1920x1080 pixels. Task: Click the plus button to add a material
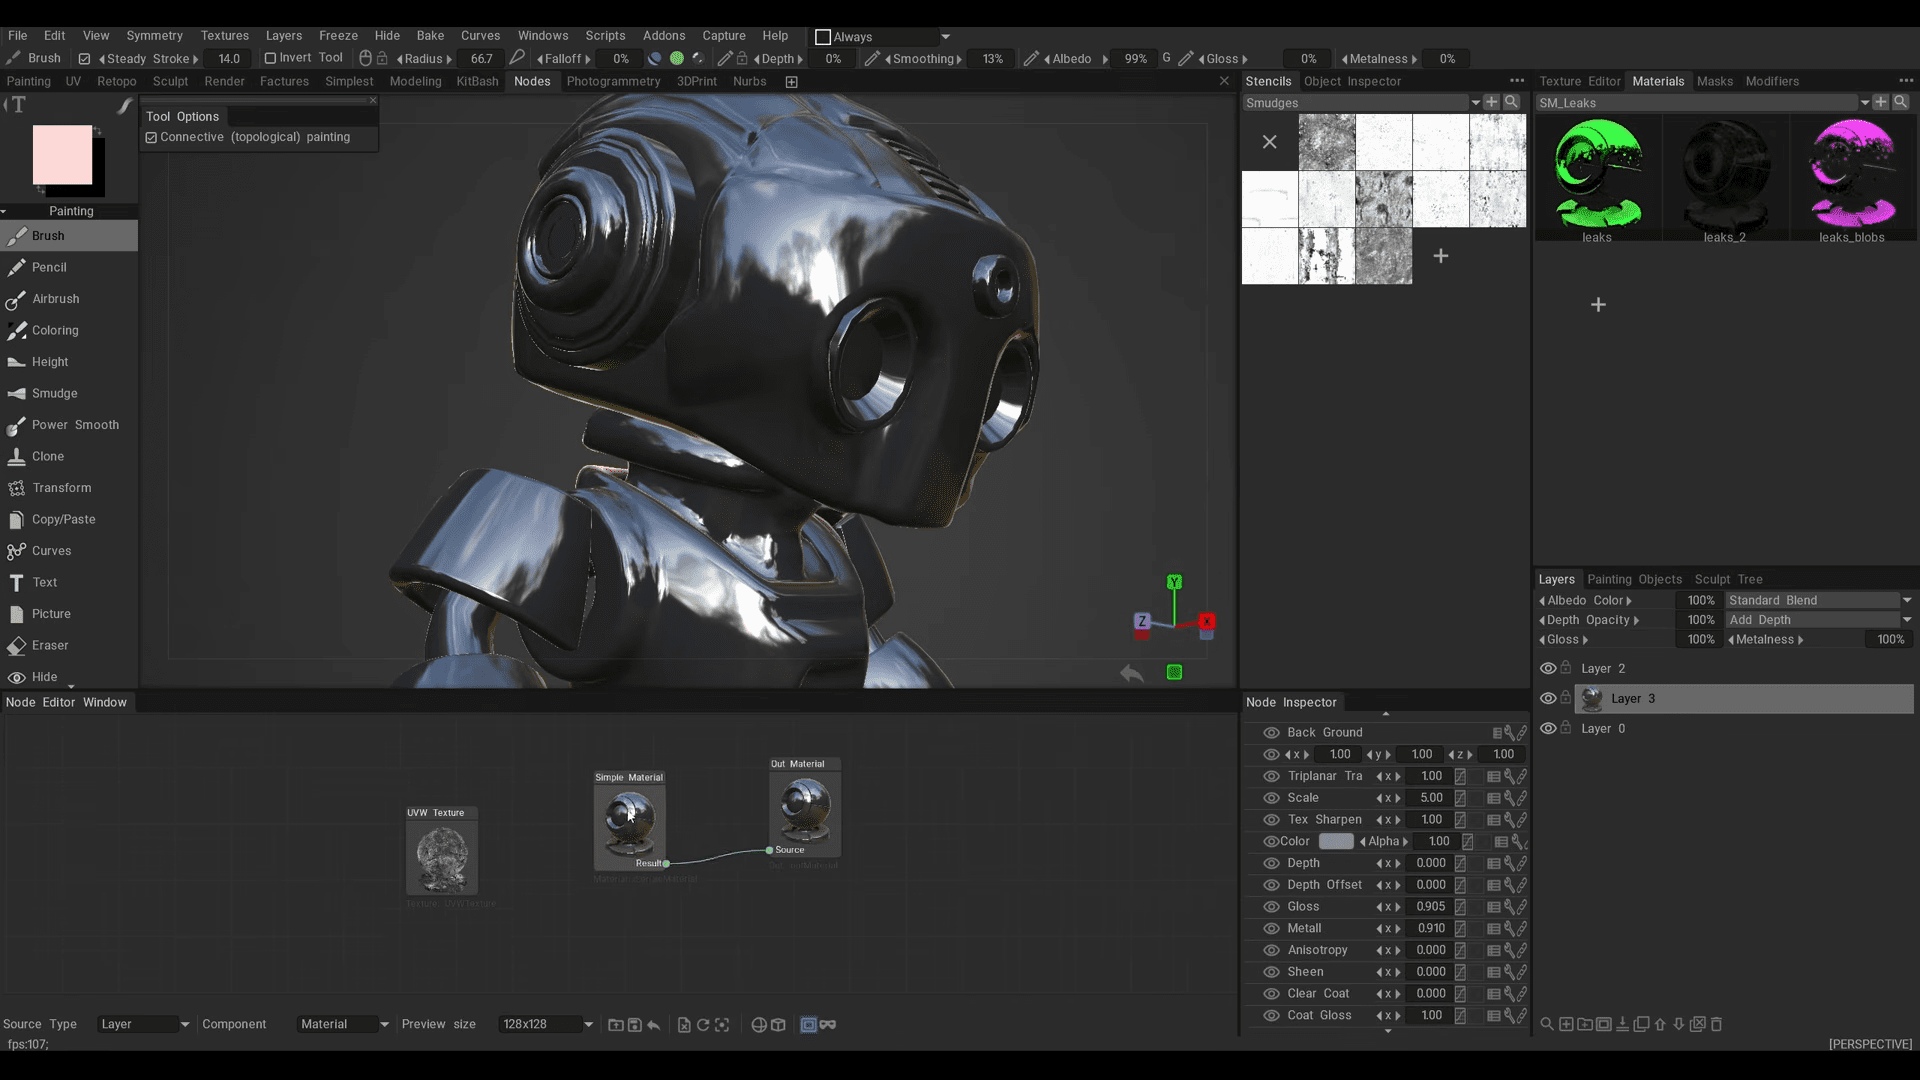click(1598, 304)
